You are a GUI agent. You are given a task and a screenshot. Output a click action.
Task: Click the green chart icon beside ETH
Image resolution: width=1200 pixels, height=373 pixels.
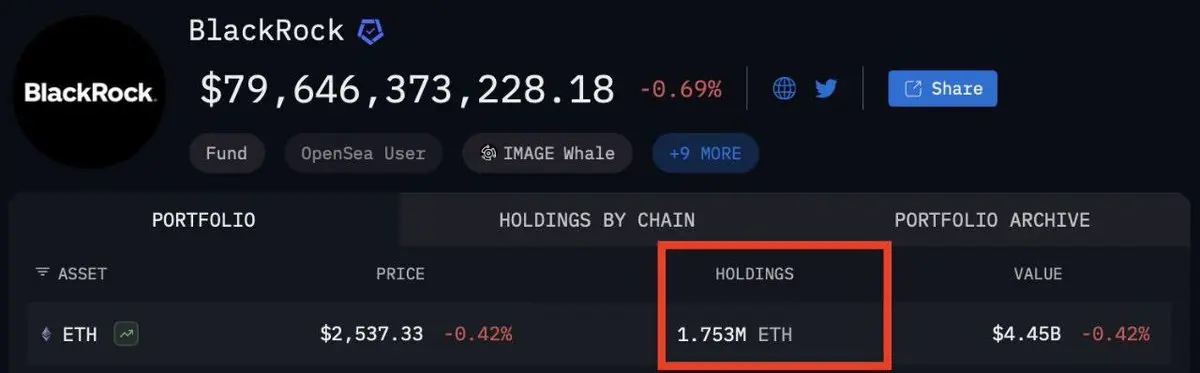[x=126, y=334]
